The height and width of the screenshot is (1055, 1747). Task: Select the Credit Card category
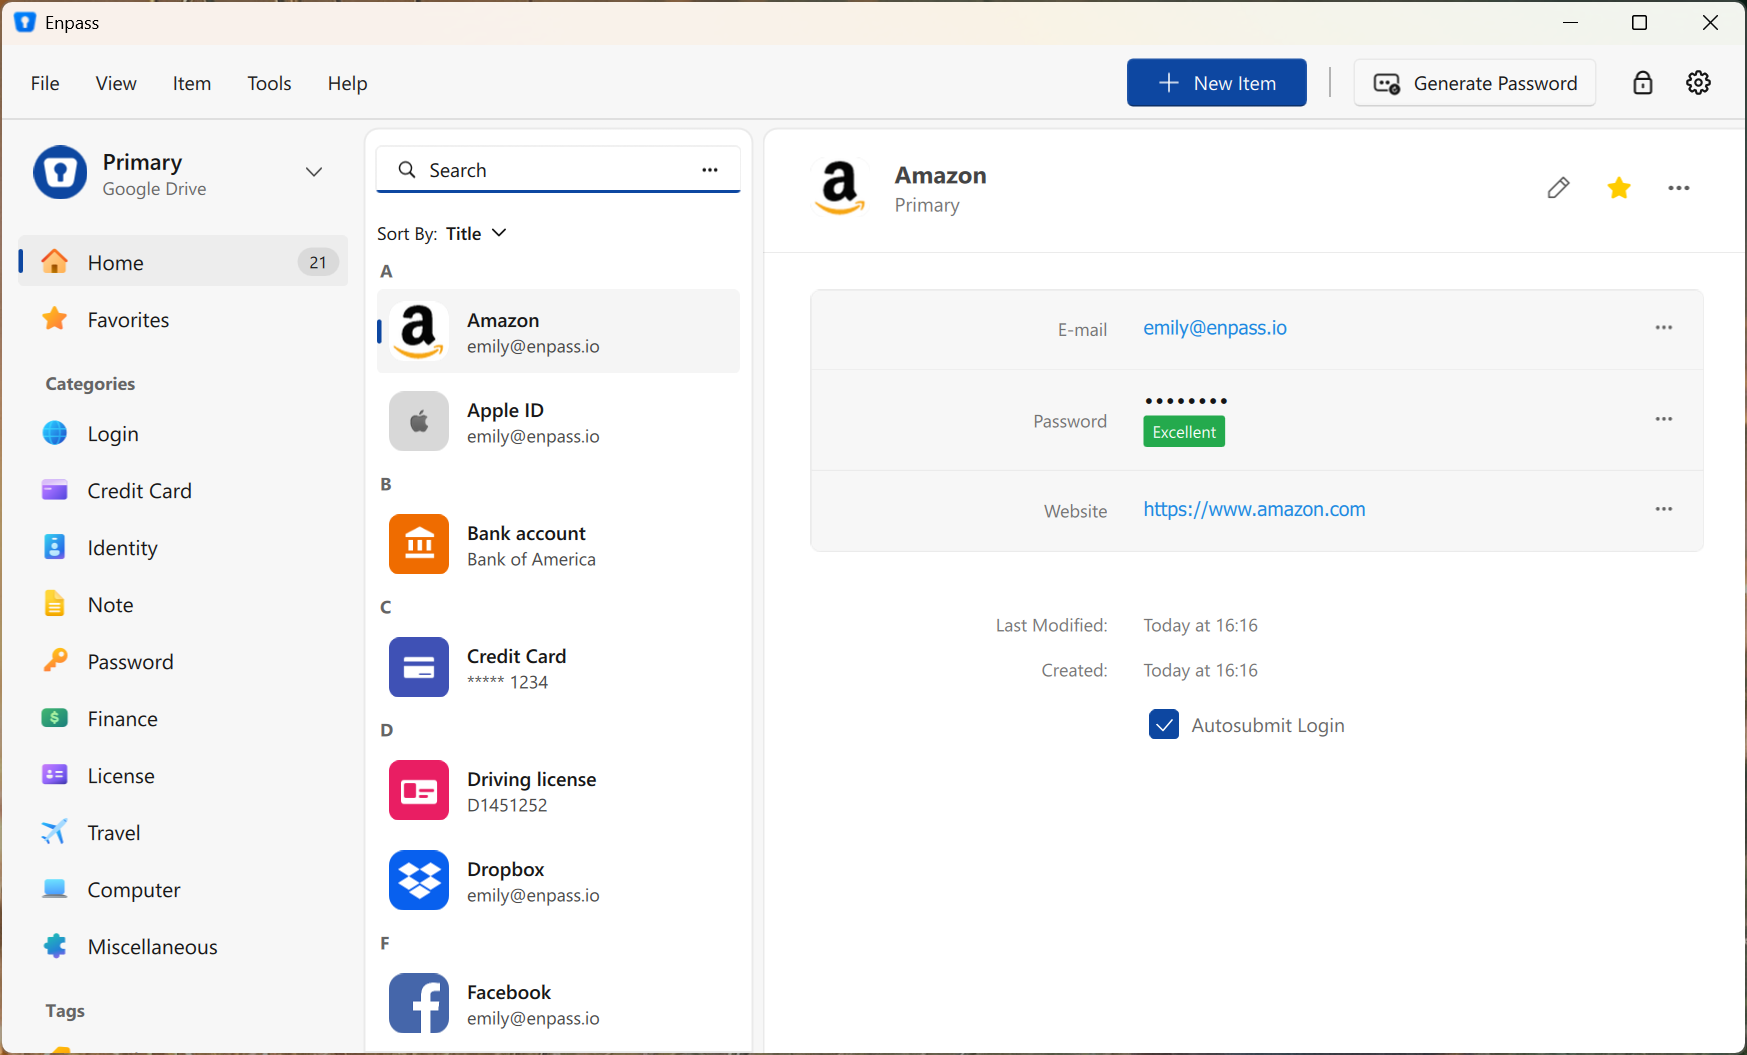(x=183, y=490)
